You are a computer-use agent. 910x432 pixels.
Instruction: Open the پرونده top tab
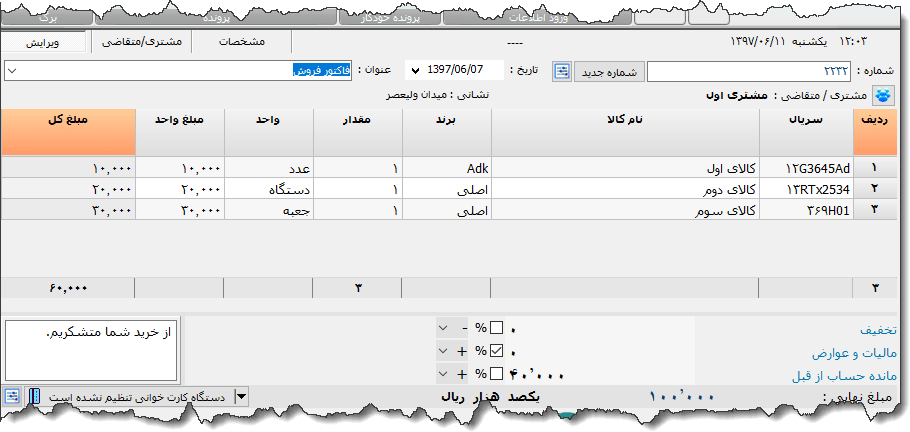point(216,18)
